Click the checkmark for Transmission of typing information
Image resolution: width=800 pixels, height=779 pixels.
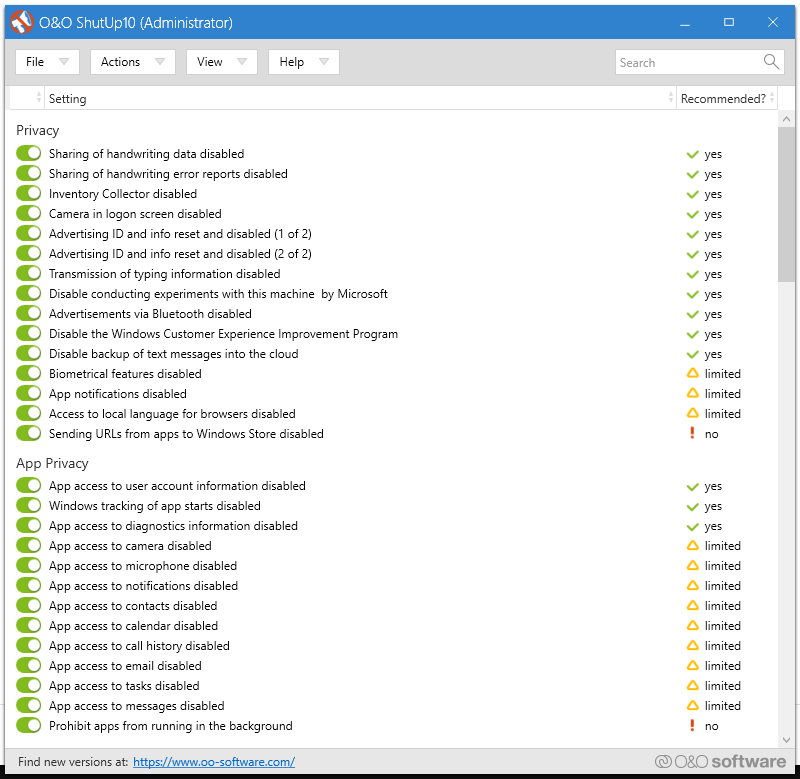point(692,274)
